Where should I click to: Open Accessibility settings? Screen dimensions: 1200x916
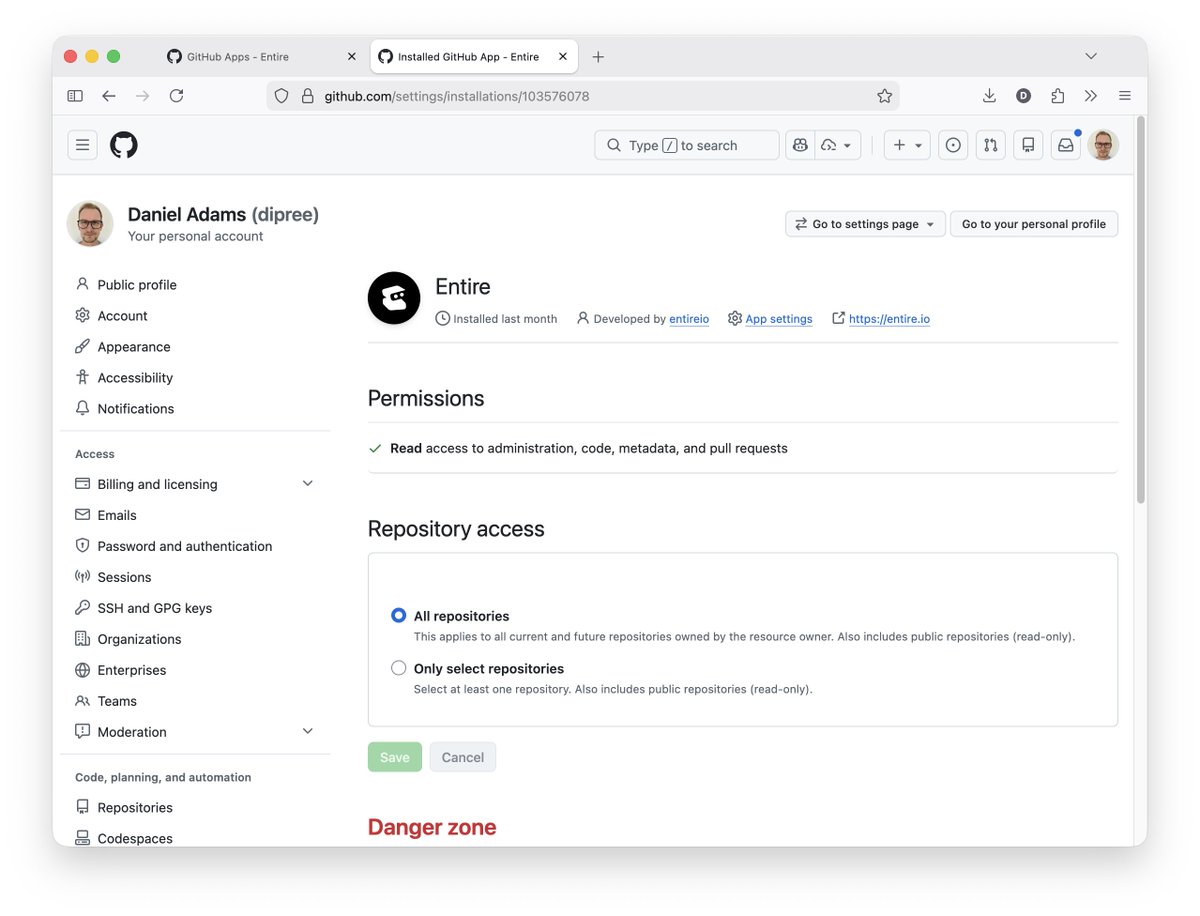click(x=135, y=378)
